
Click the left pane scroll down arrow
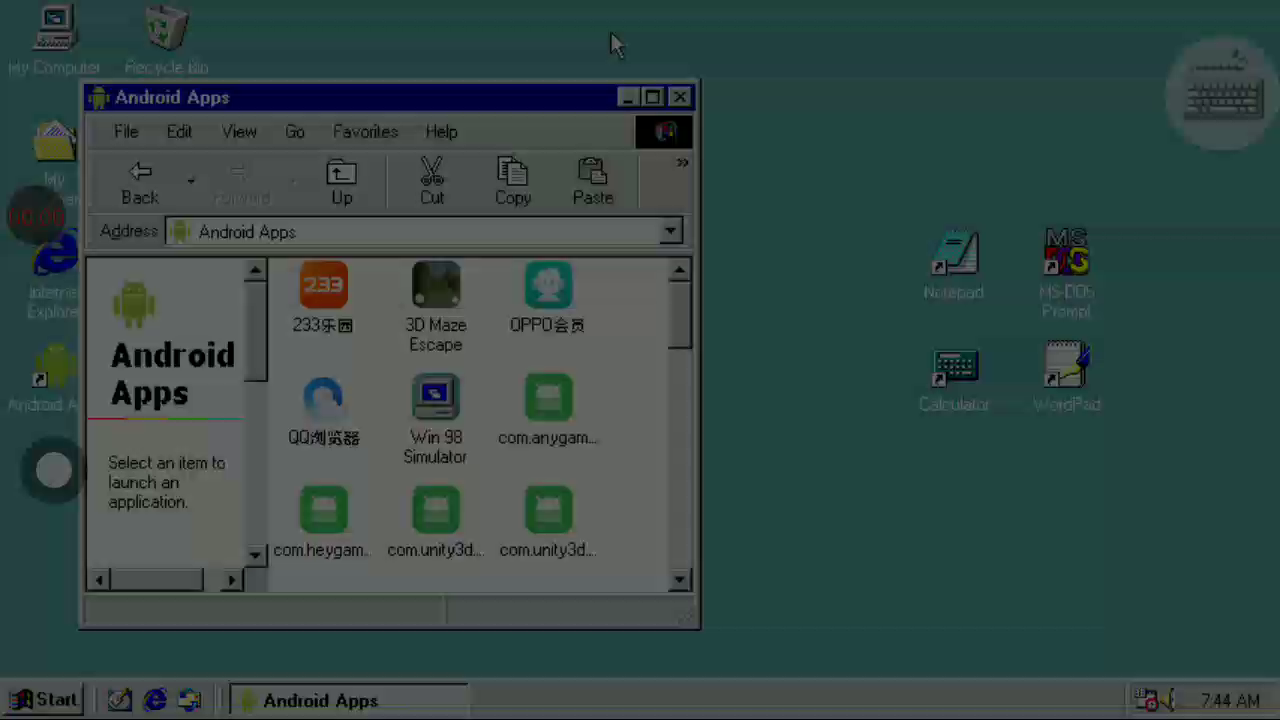tap(255, 554)
